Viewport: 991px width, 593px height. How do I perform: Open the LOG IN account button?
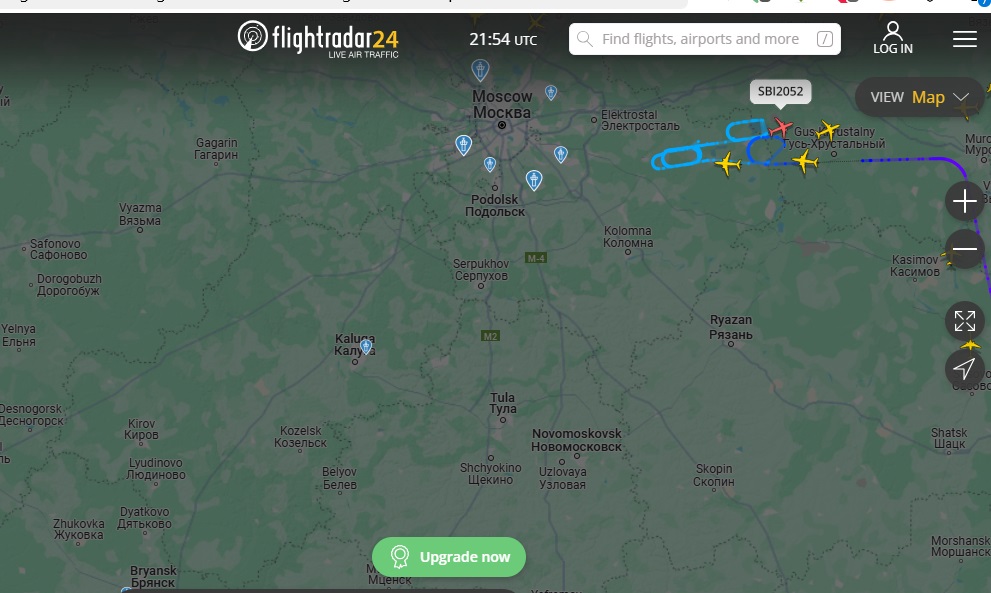click(892, 38)
